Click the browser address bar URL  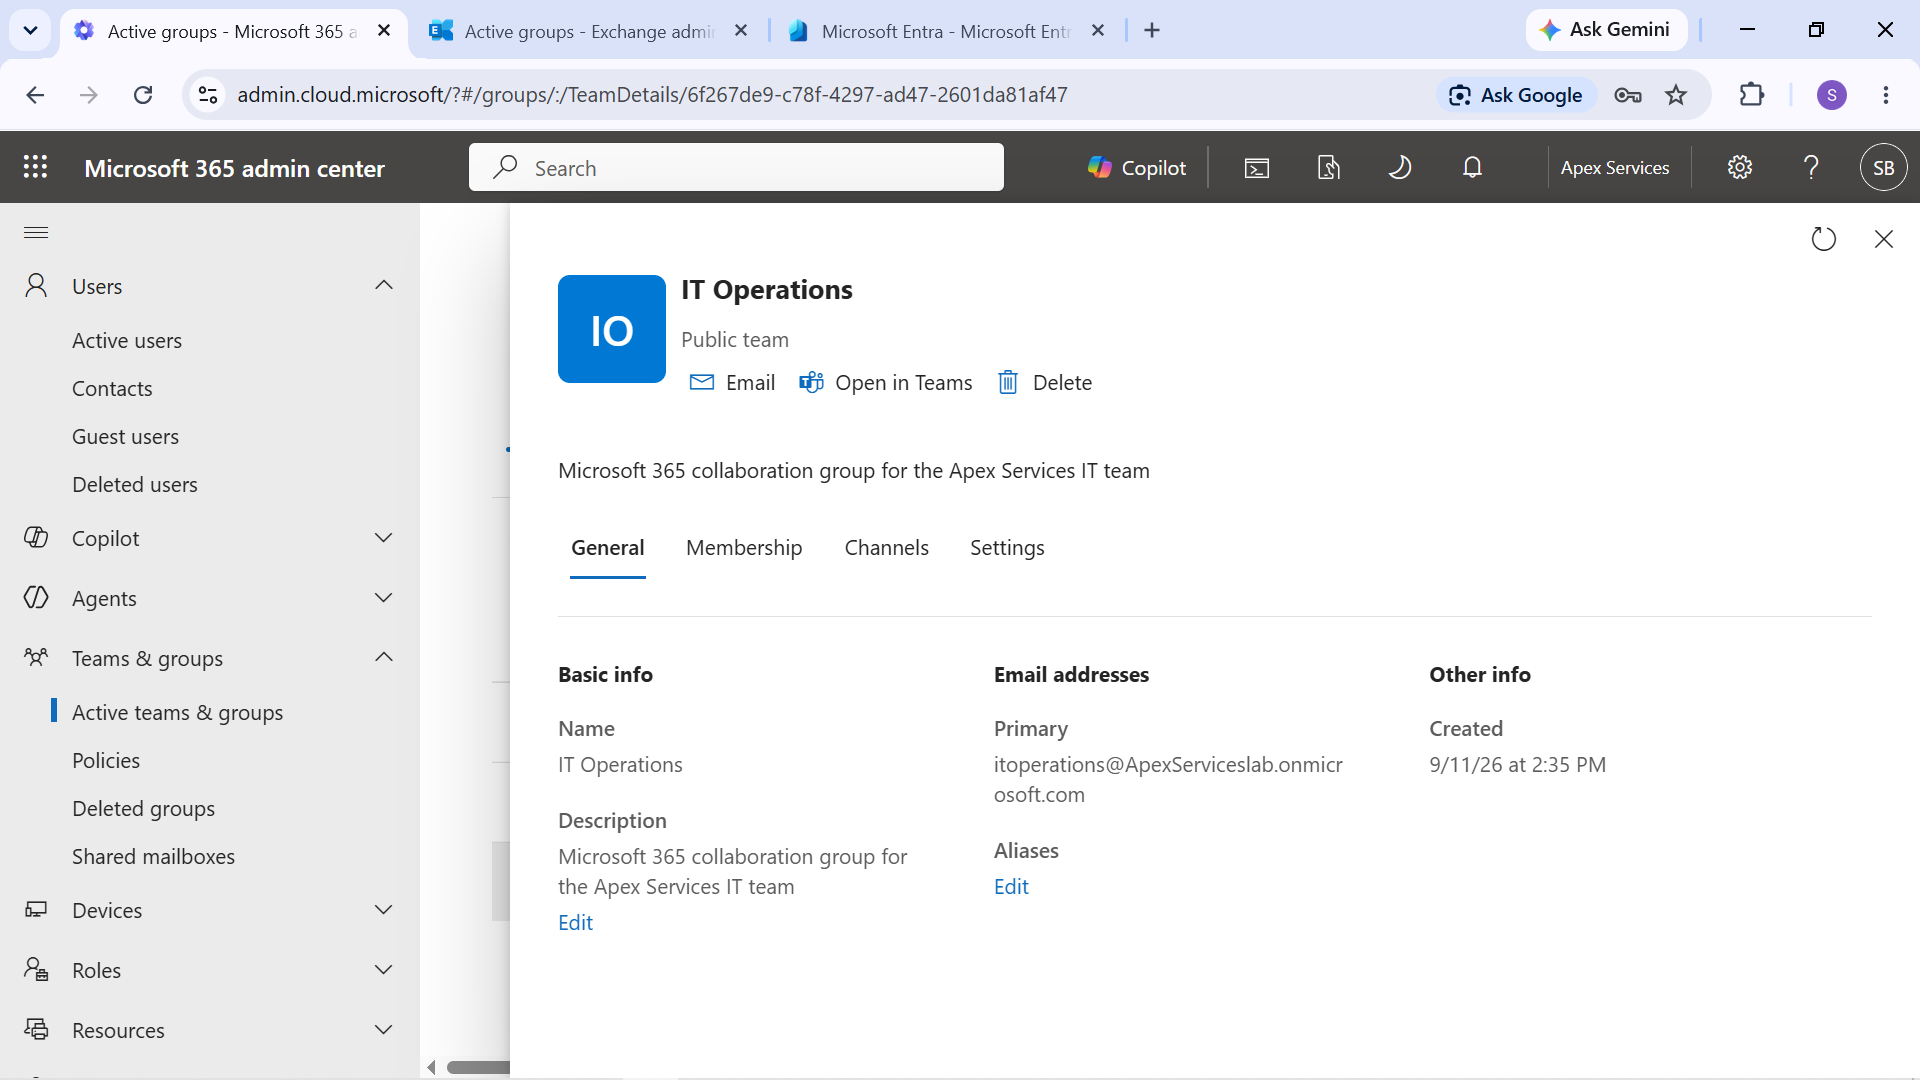coord(652,95)
